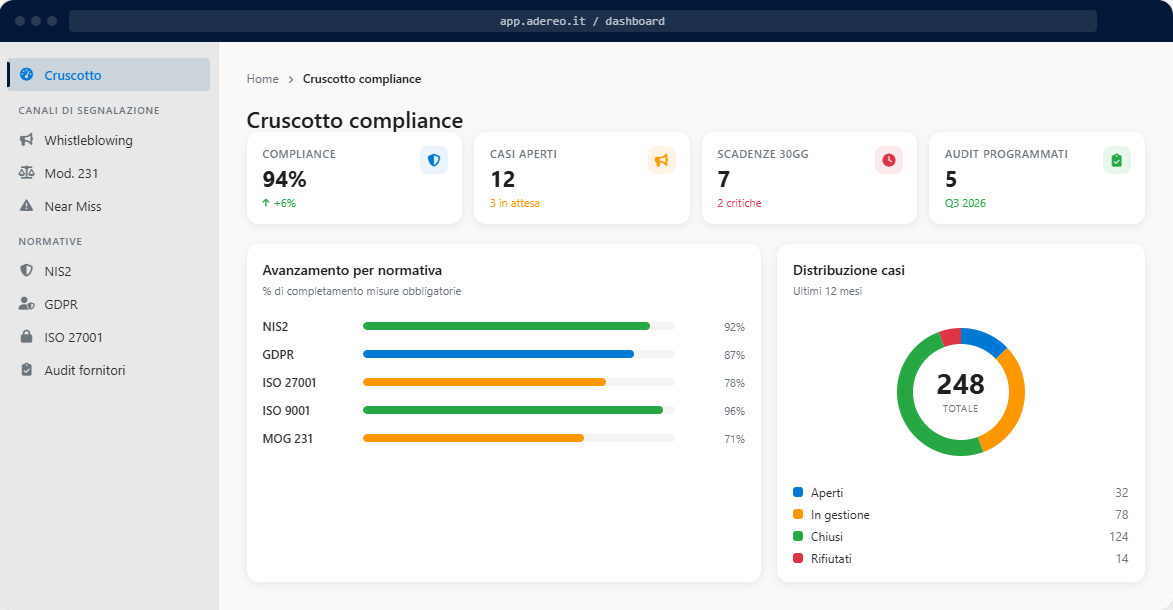The height and width of the screenshot is (610, 1173).
Task: Open the Cruscotto menu item
Action: click(108, 75)
